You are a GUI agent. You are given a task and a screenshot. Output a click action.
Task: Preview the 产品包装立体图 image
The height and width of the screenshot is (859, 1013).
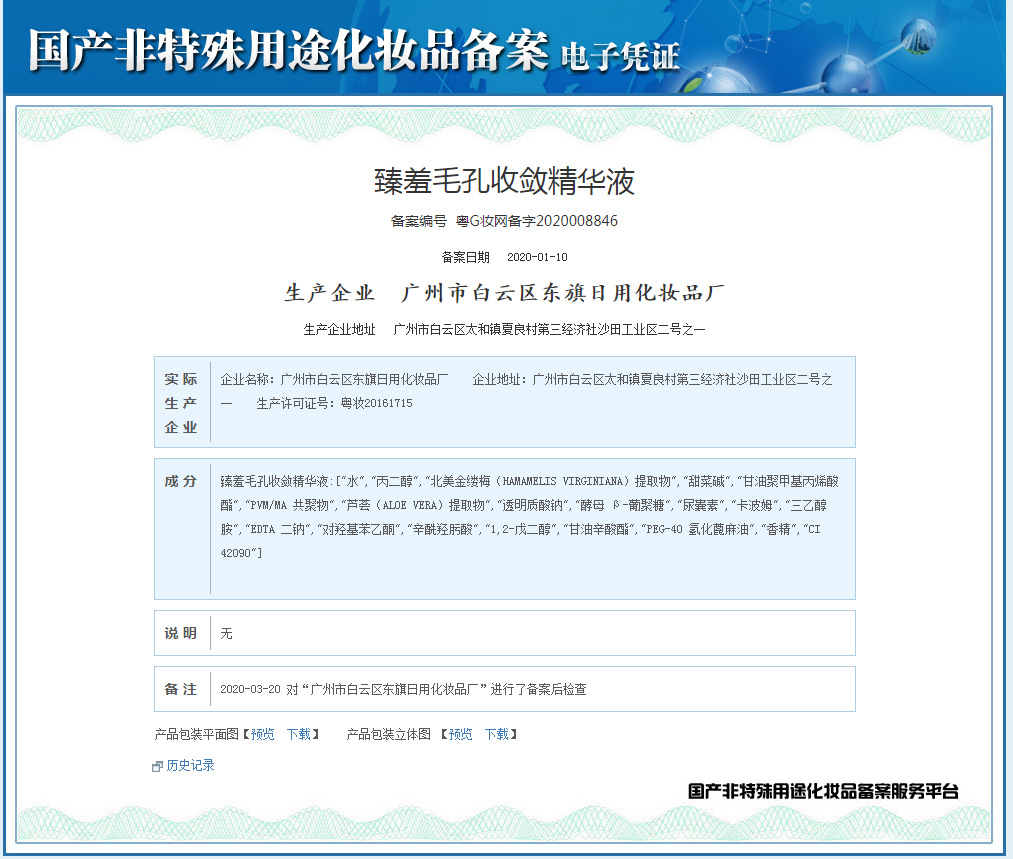click(x=460, y=734)
